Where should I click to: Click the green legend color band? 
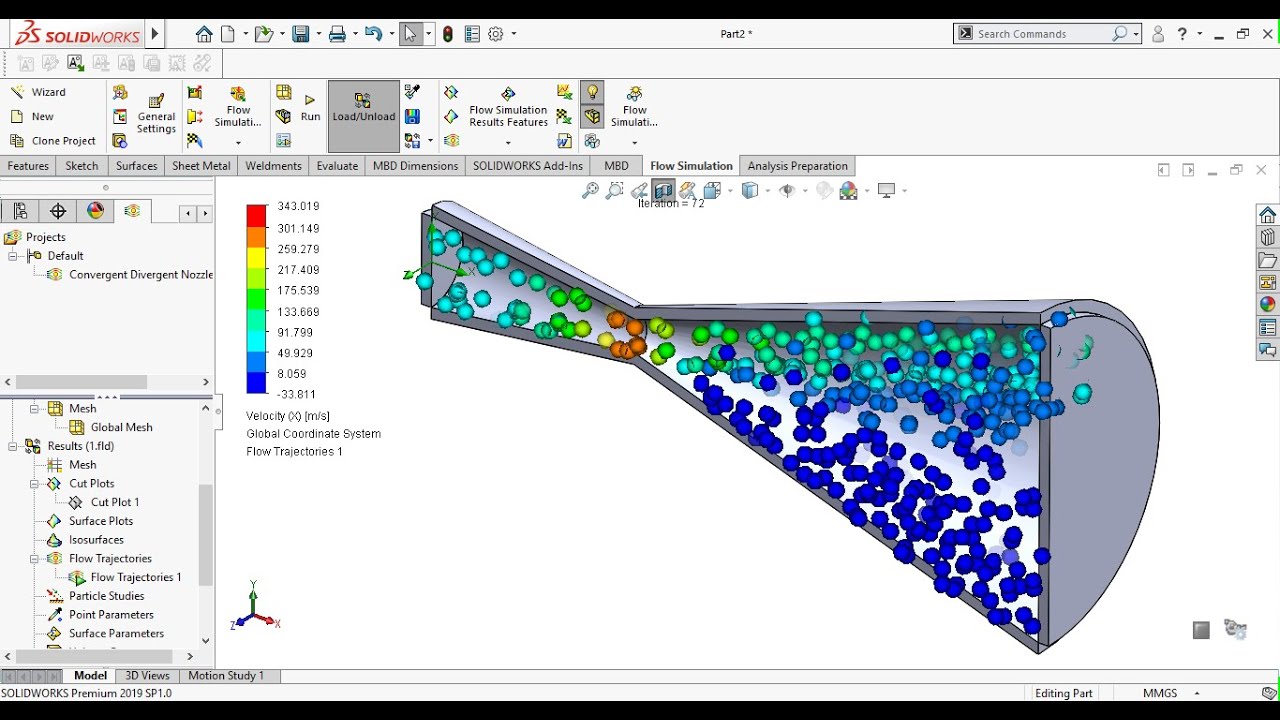click(x=257, y=299)
